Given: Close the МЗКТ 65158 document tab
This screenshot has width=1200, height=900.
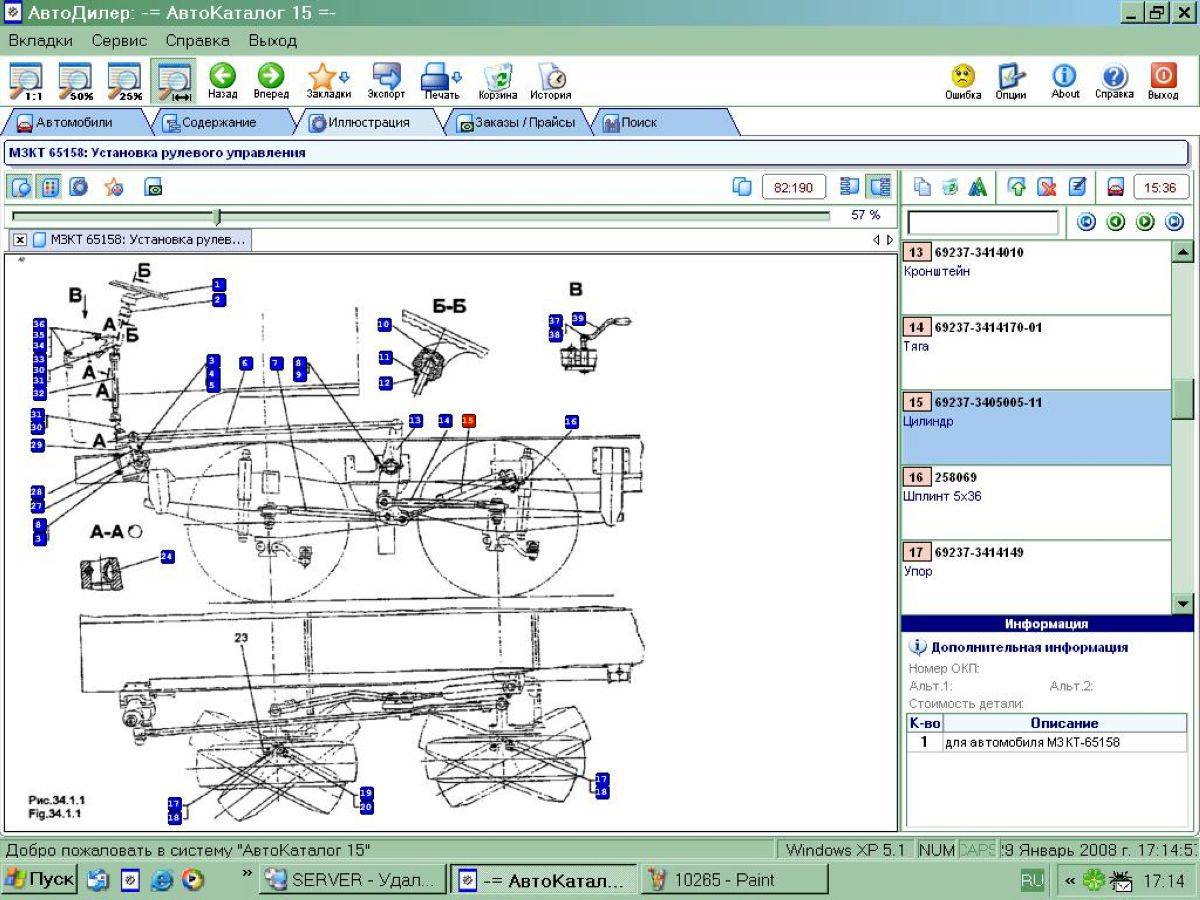Looking at the screenshot, I should coord(20,240).
